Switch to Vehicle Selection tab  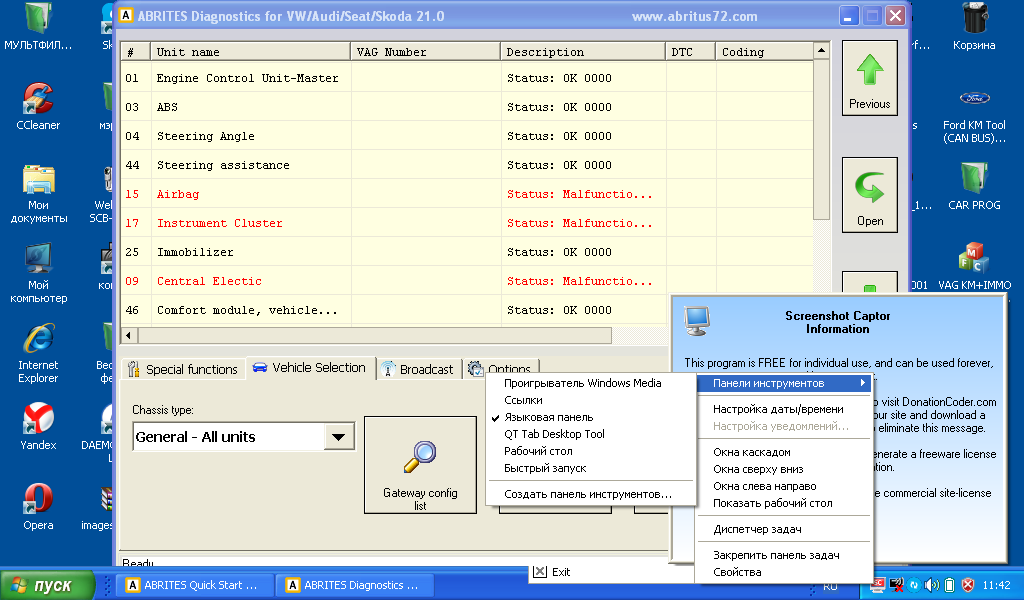pos(310,368)
